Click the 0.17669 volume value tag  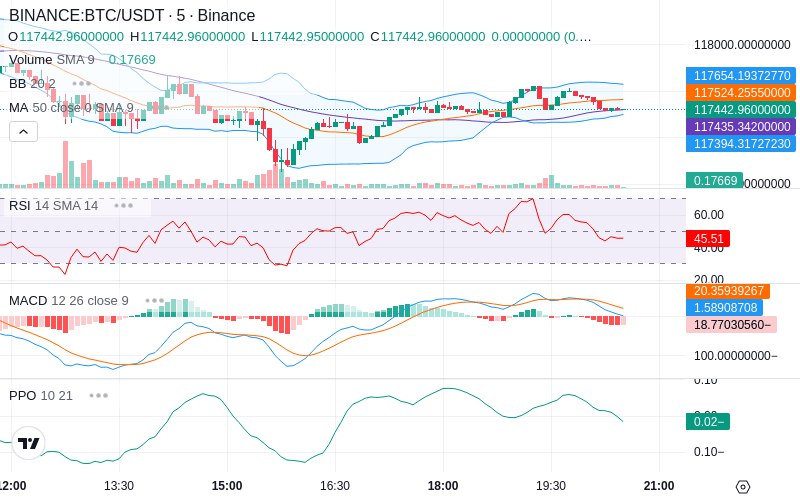coord(714,181)
